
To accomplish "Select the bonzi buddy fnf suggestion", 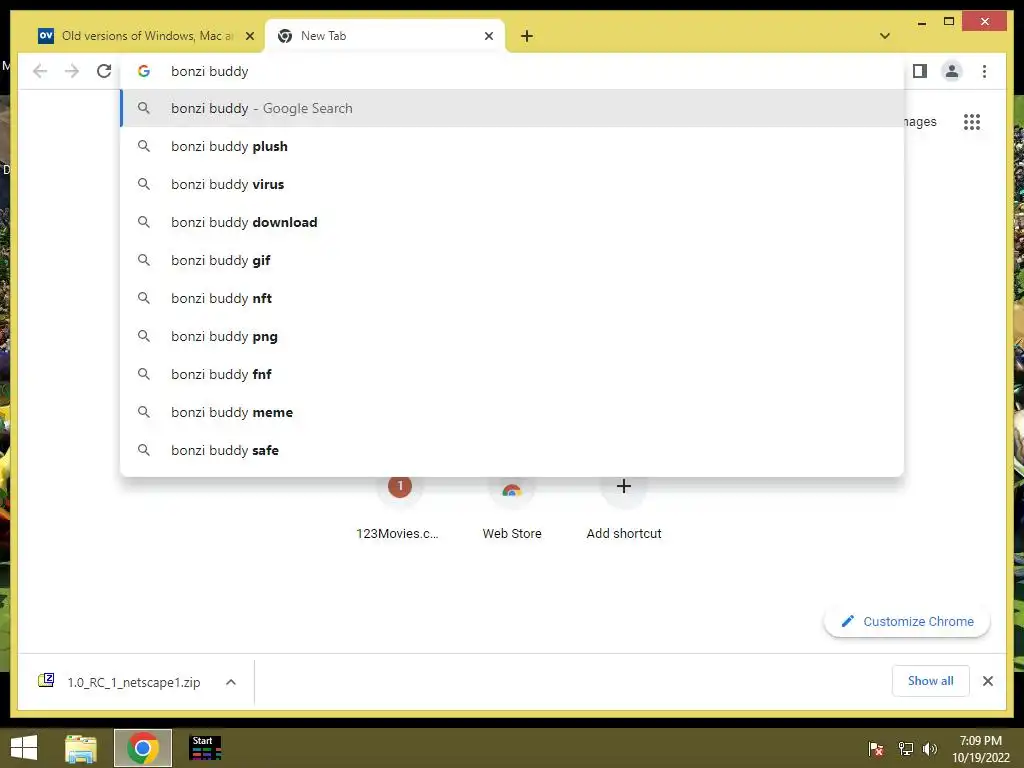I will tap(512, 374).
